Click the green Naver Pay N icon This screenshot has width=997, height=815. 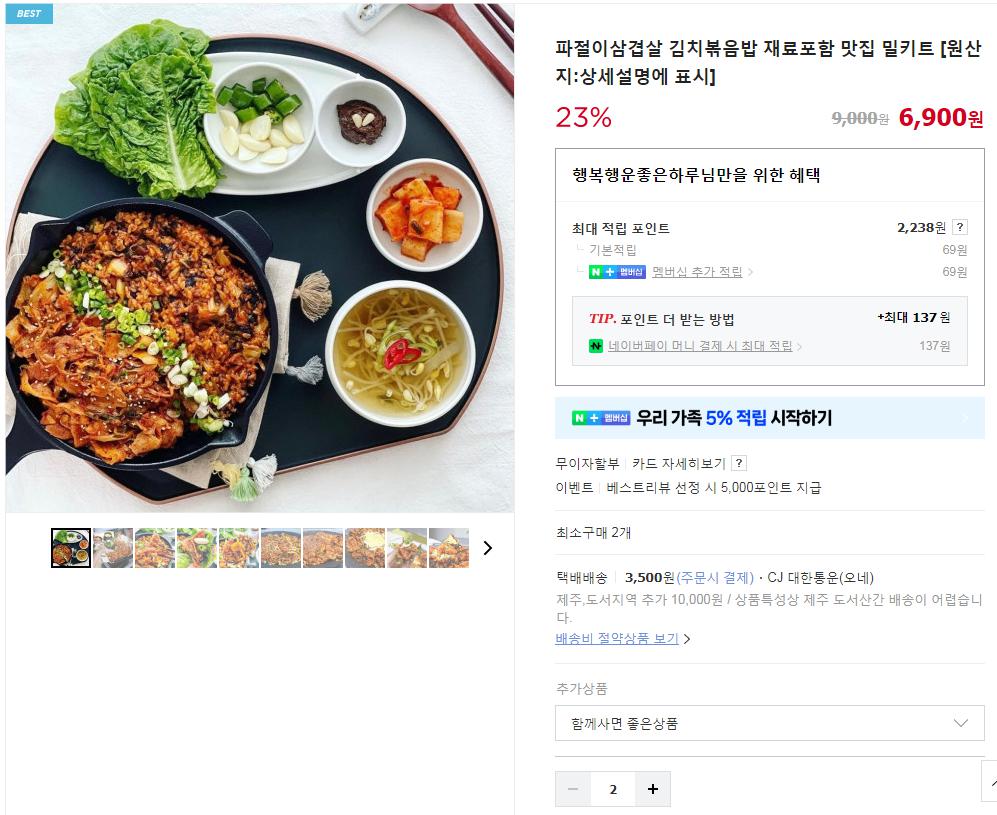596,346
